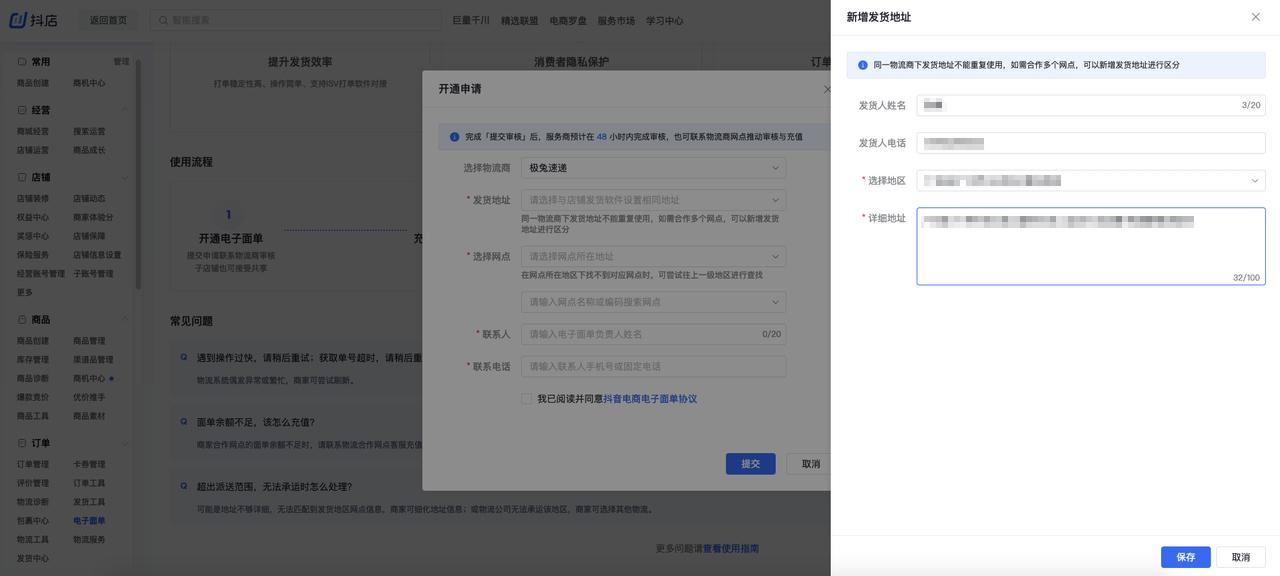This screenshot has height=576, width=1280.
Task: Check the 我已阅读并同意 agreement checkbox
Action: (x=527, y=399)
